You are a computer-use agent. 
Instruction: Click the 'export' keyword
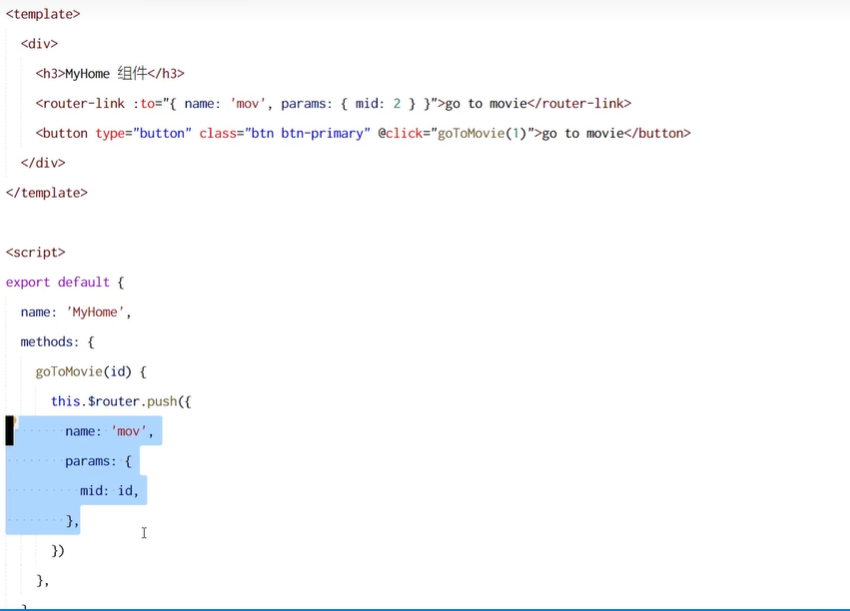[x=28, y=282]
